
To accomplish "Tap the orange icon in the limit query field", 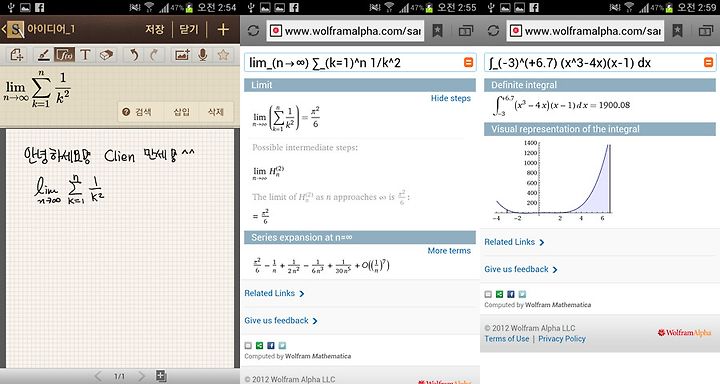I will [x=468, y=62].
